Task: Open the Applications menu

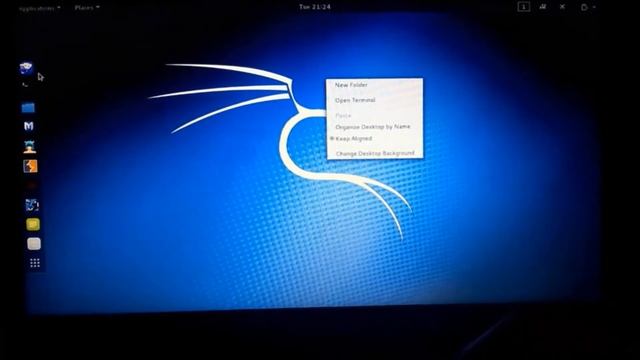Action: [x=40, y=8]
